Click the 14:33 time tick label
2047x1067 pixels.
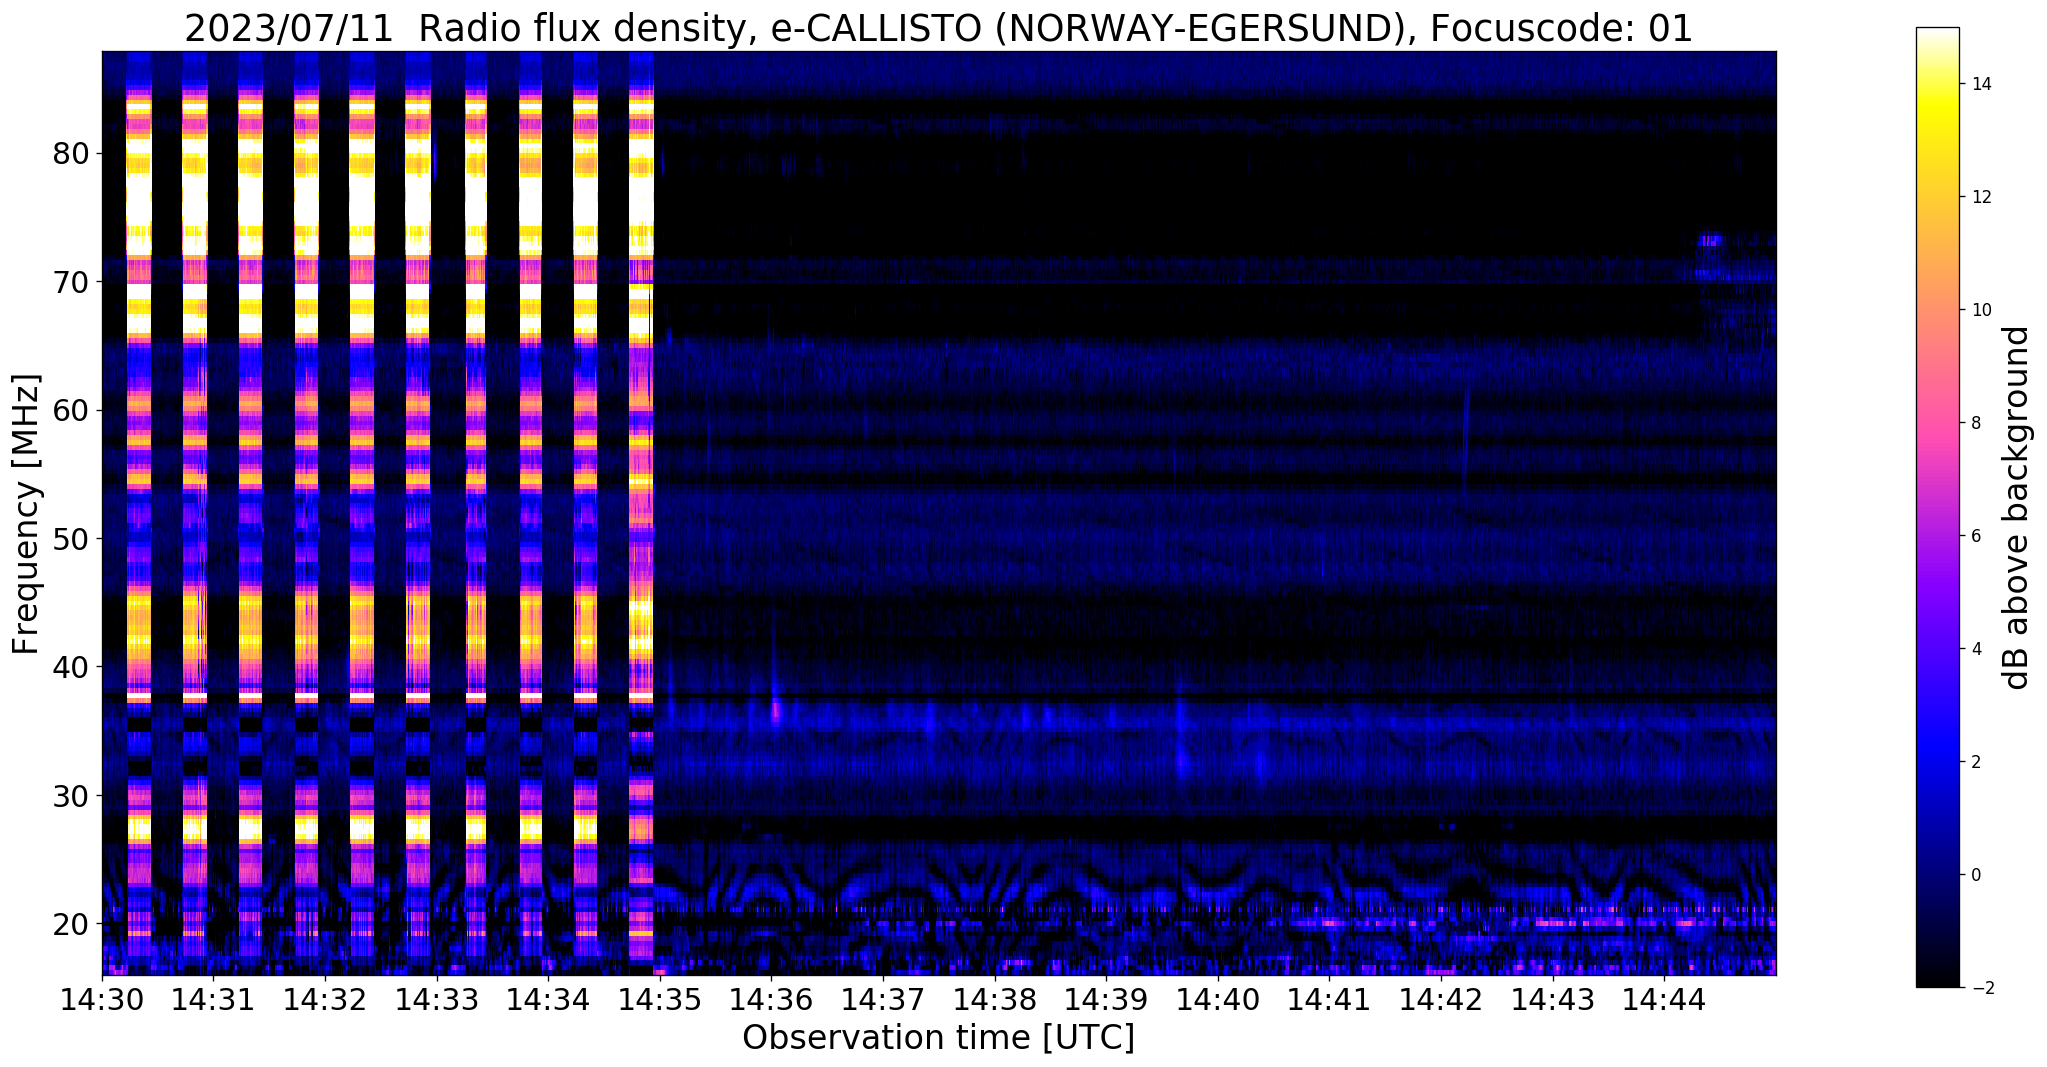pyautogui.click(x=436, y=999)
